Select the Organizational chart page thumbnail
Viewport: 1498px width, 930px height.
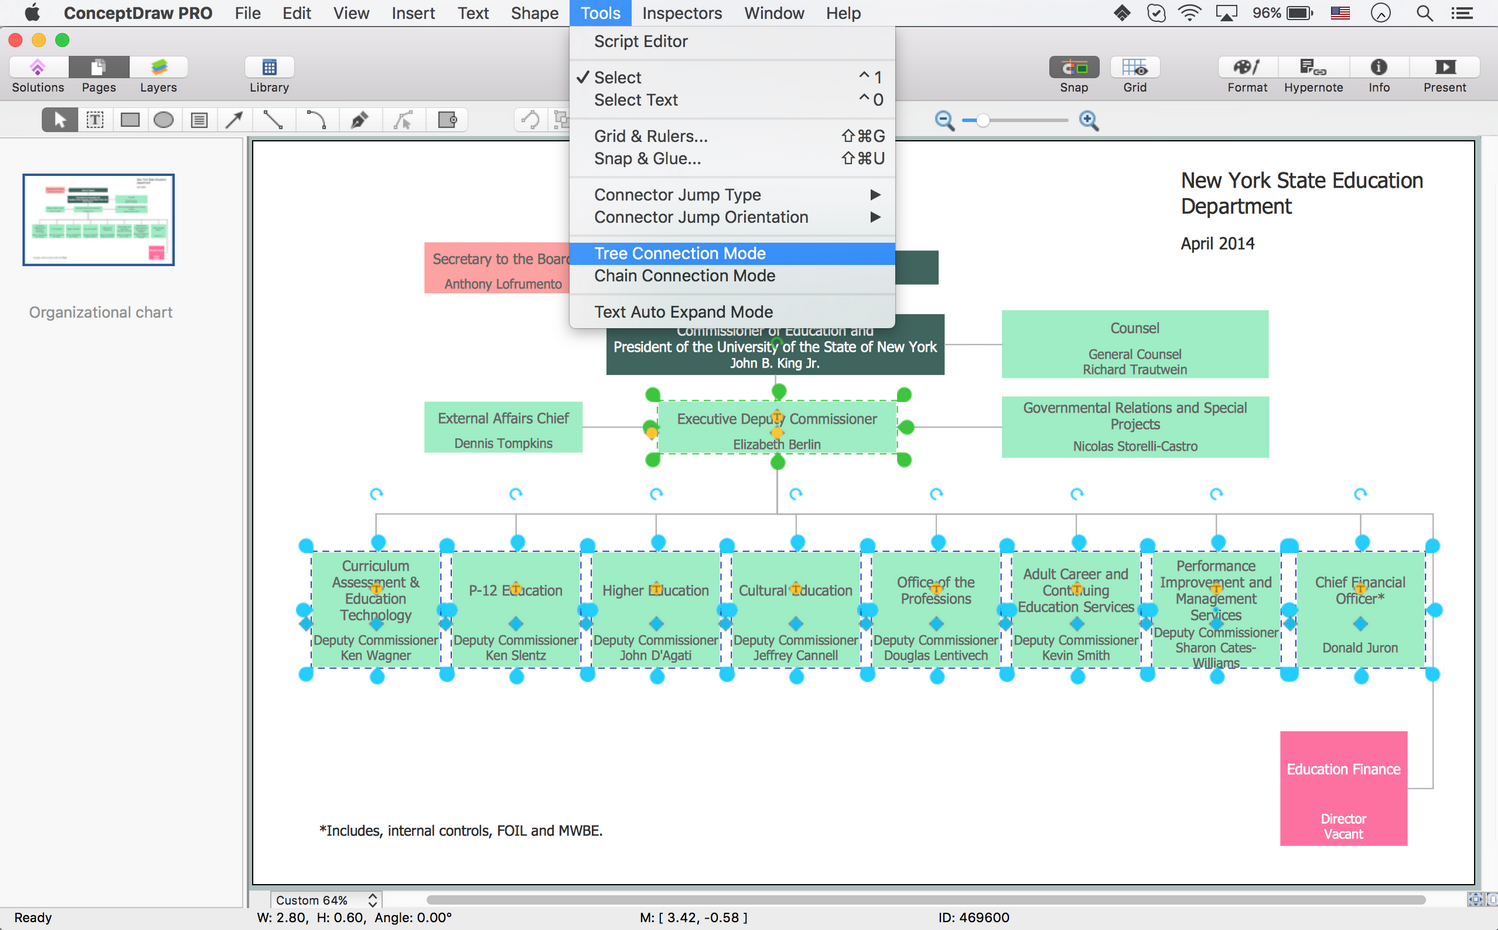coord(99,220)
